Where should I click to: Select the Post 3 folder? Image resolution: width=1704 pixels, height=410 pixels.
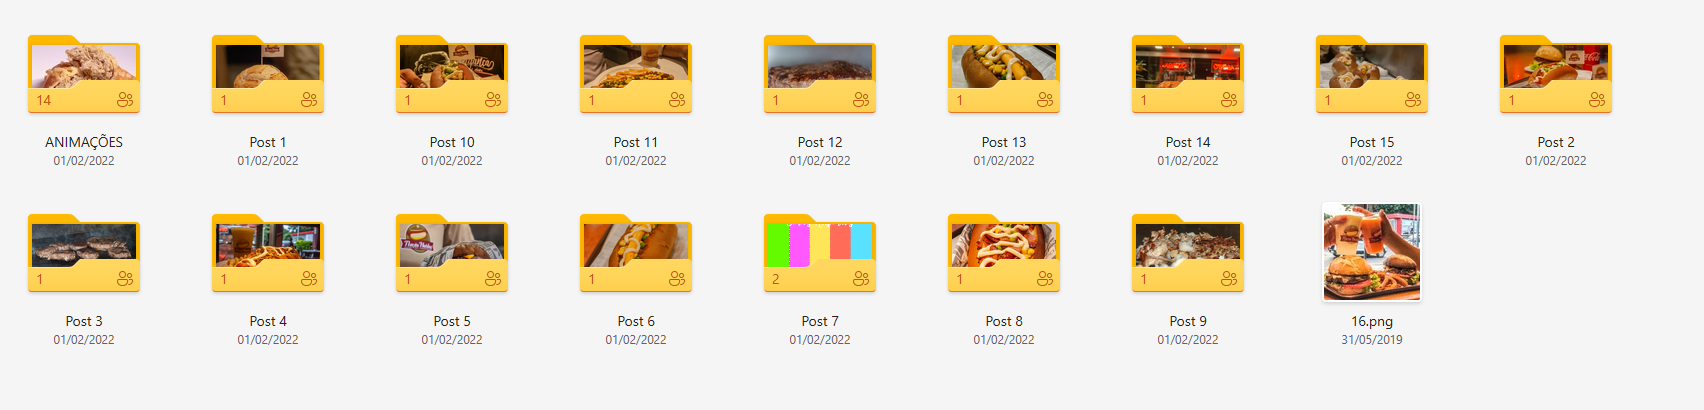[84, 253]
